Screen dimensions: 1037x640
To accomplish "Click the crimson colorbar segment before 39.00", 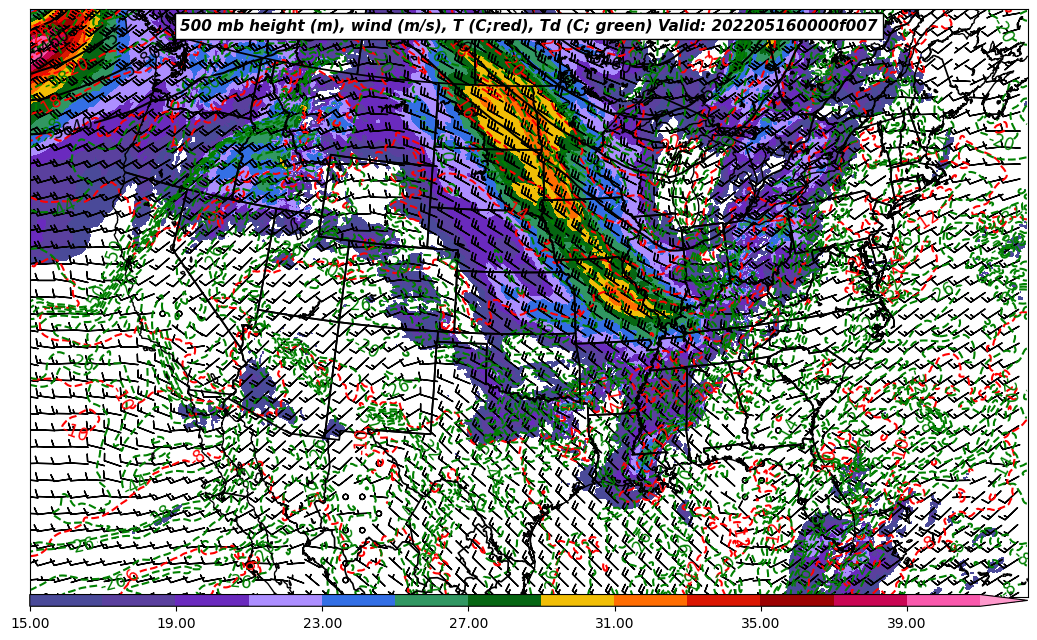I will (869, 601).
